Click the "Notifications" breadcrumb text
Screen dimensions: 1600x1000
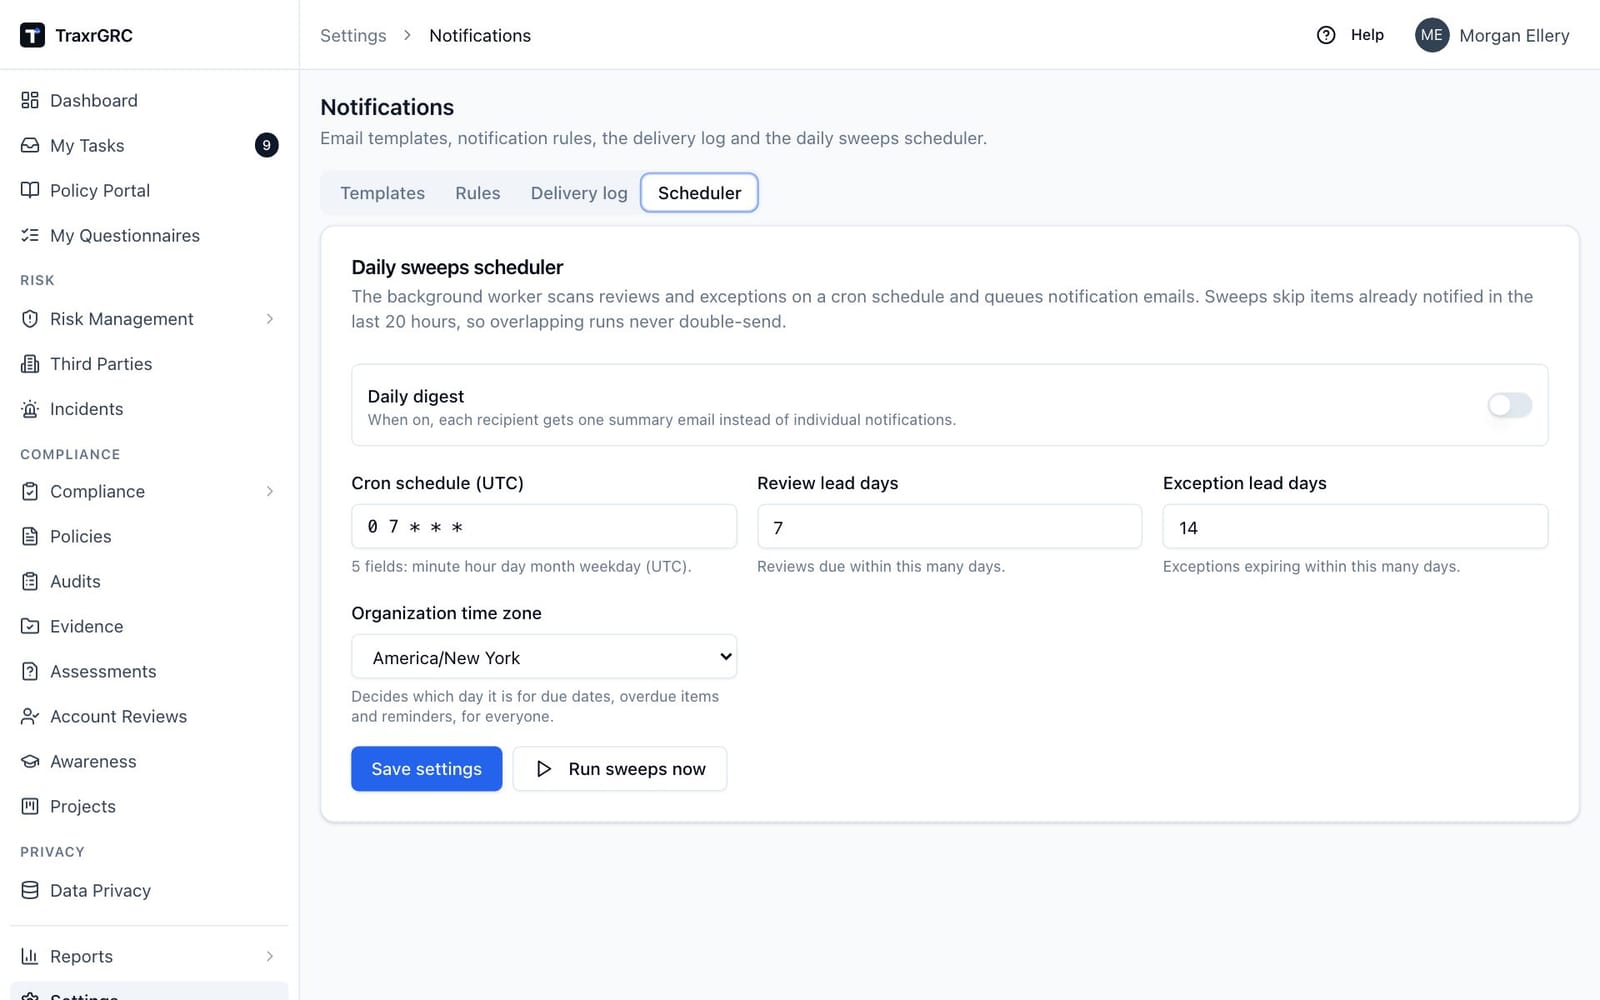point(480,35)
